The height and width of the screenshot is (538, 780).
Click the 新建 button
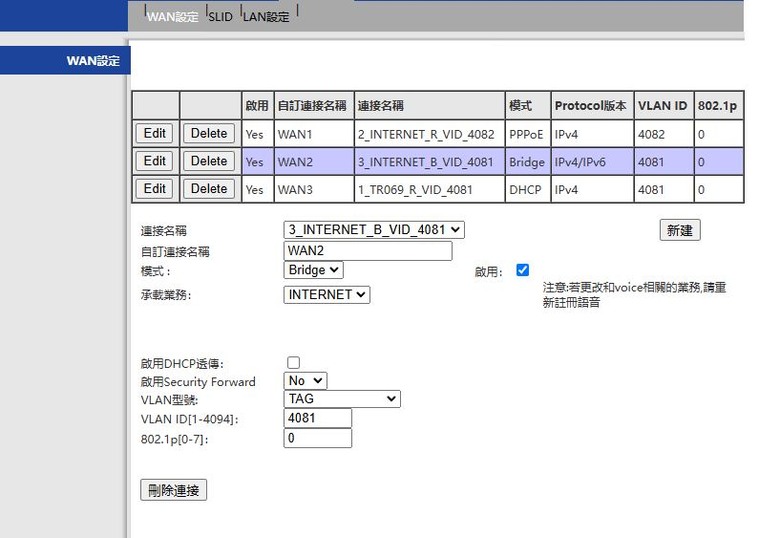tap(680, 230)
